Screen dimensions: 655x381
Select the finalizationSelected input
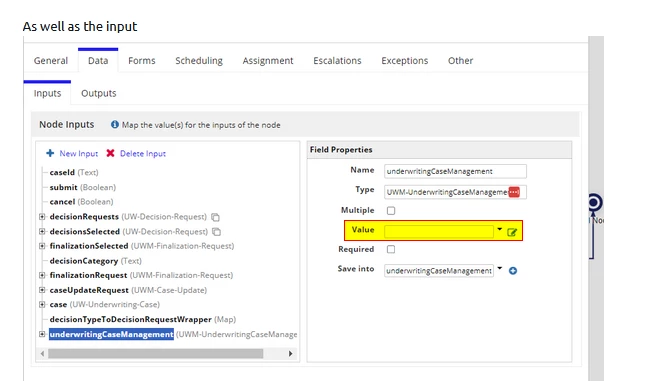[x=142, y=246]
